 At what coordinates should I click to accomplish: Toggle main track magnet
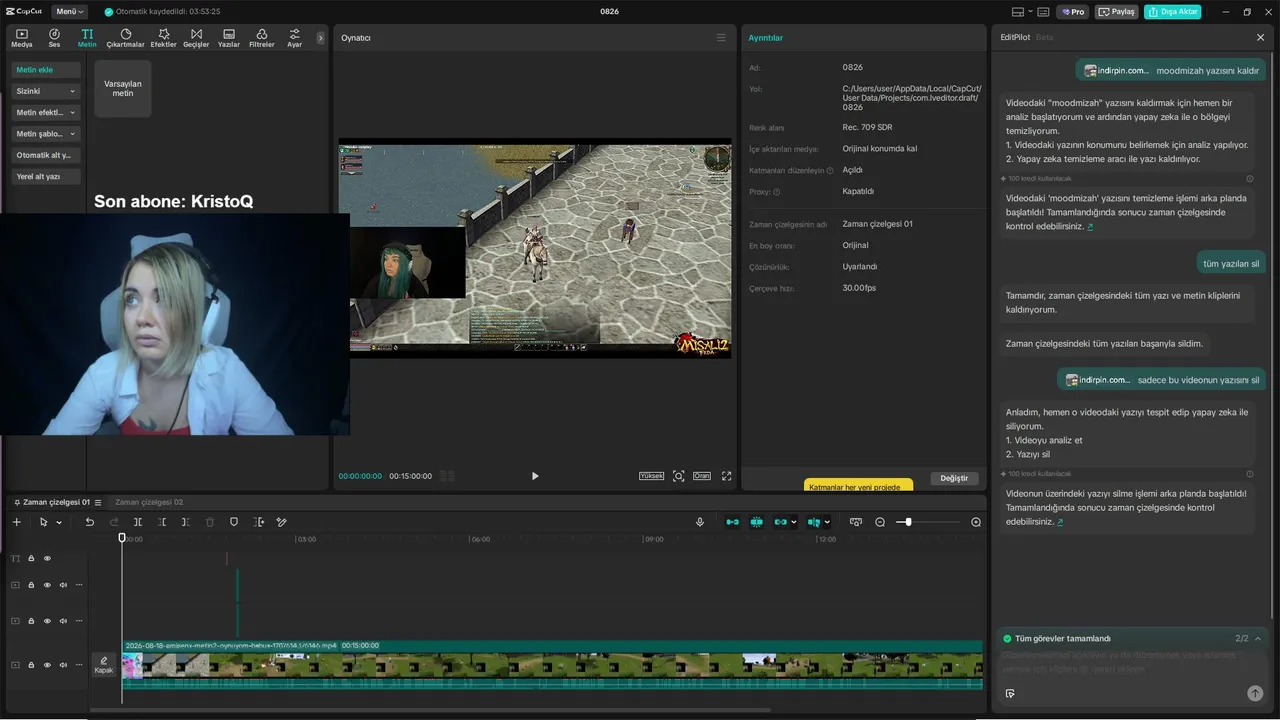pyautogui.click(x=733, y=522)
